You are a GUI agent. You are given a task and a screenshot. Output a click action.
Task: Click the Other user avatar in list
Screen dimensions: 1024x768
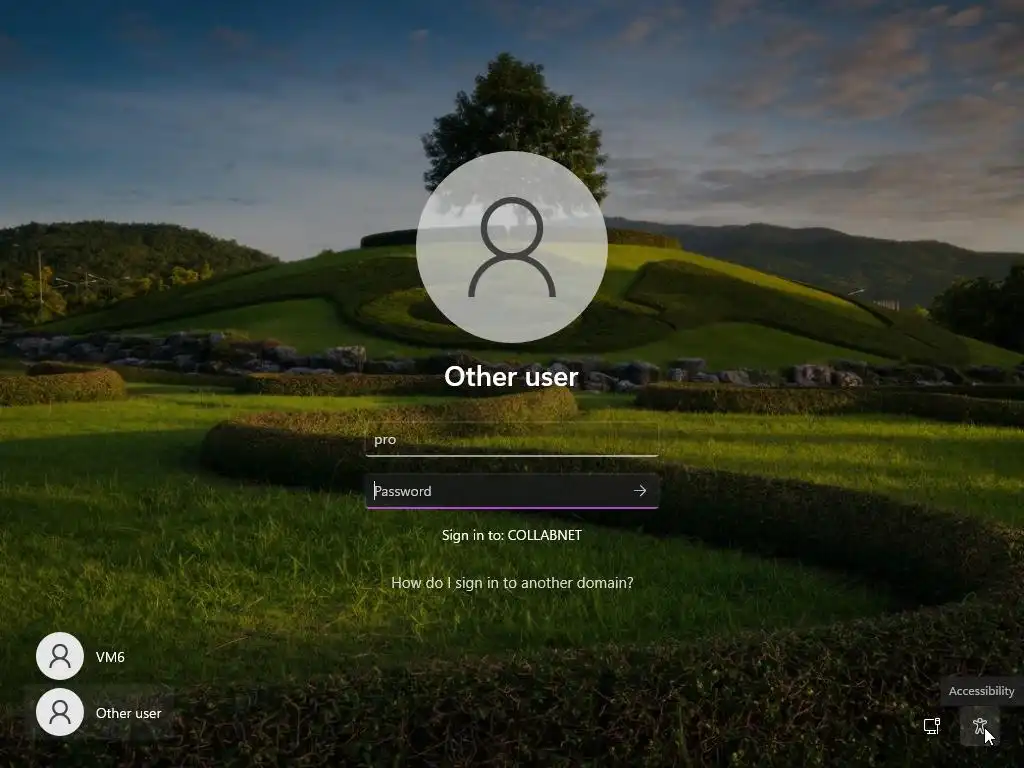point(60,712)
